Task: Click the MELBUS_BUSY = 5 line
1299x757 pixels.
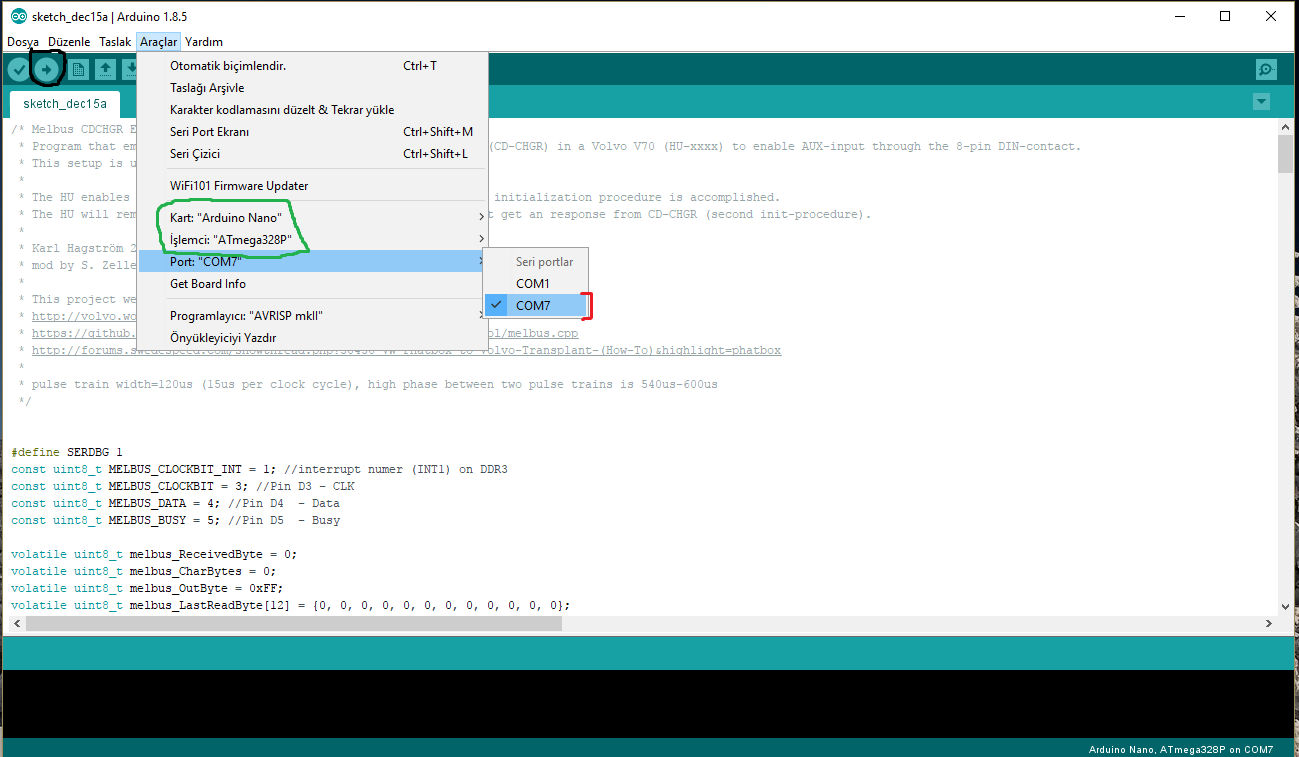Action: [175, 520]
